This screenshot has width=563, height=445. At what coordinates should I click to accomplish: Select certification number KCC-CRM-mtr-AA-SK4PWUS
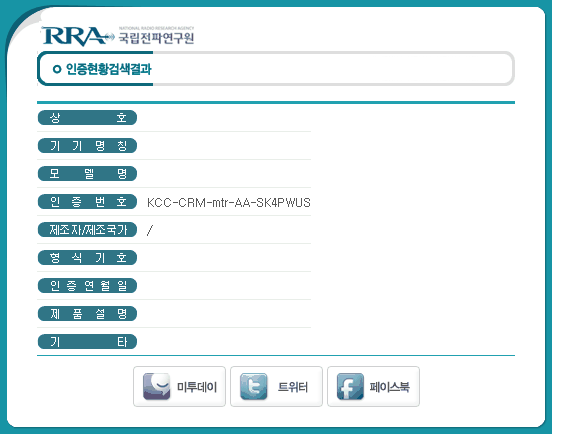229,203
